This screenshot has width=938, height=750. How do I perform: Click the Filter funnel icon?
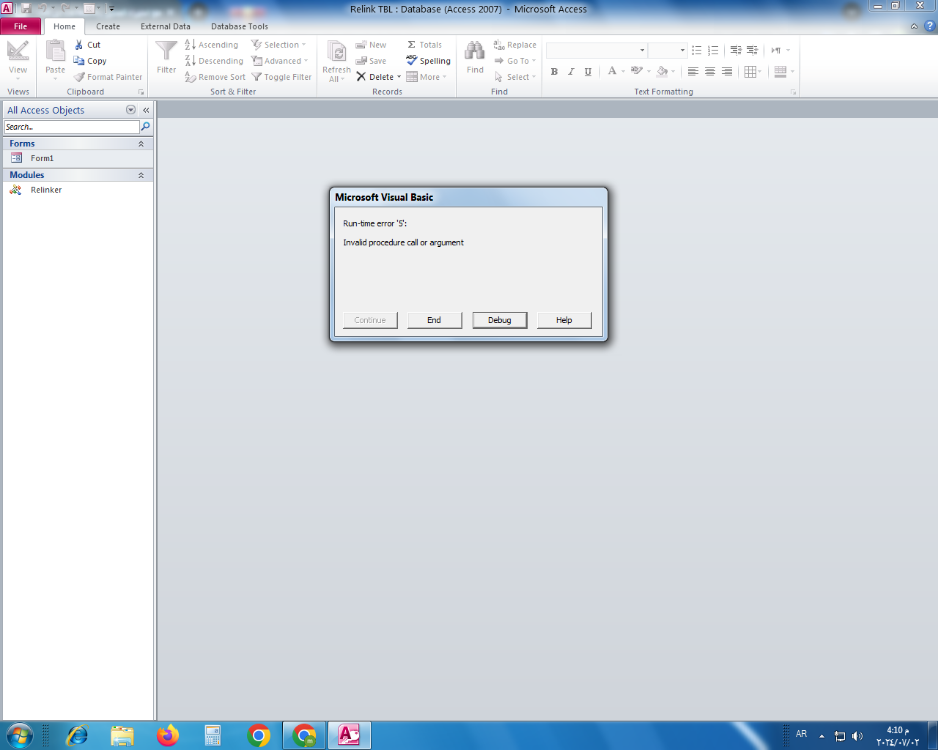[166, 51]
